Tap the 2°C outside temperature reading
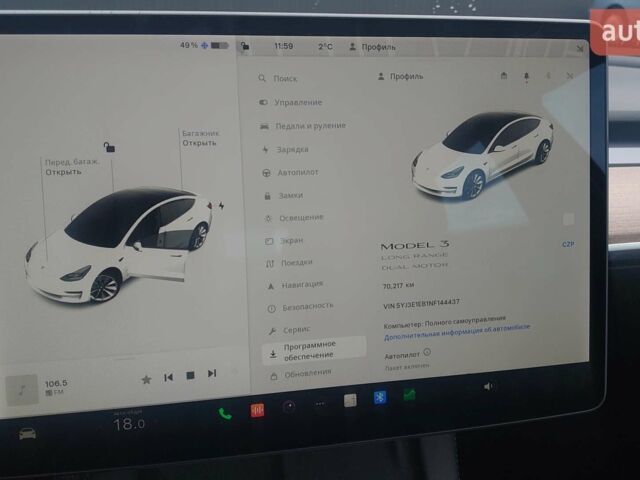Image resolution: width=640 pixels, height=480 pixels. 325,47
